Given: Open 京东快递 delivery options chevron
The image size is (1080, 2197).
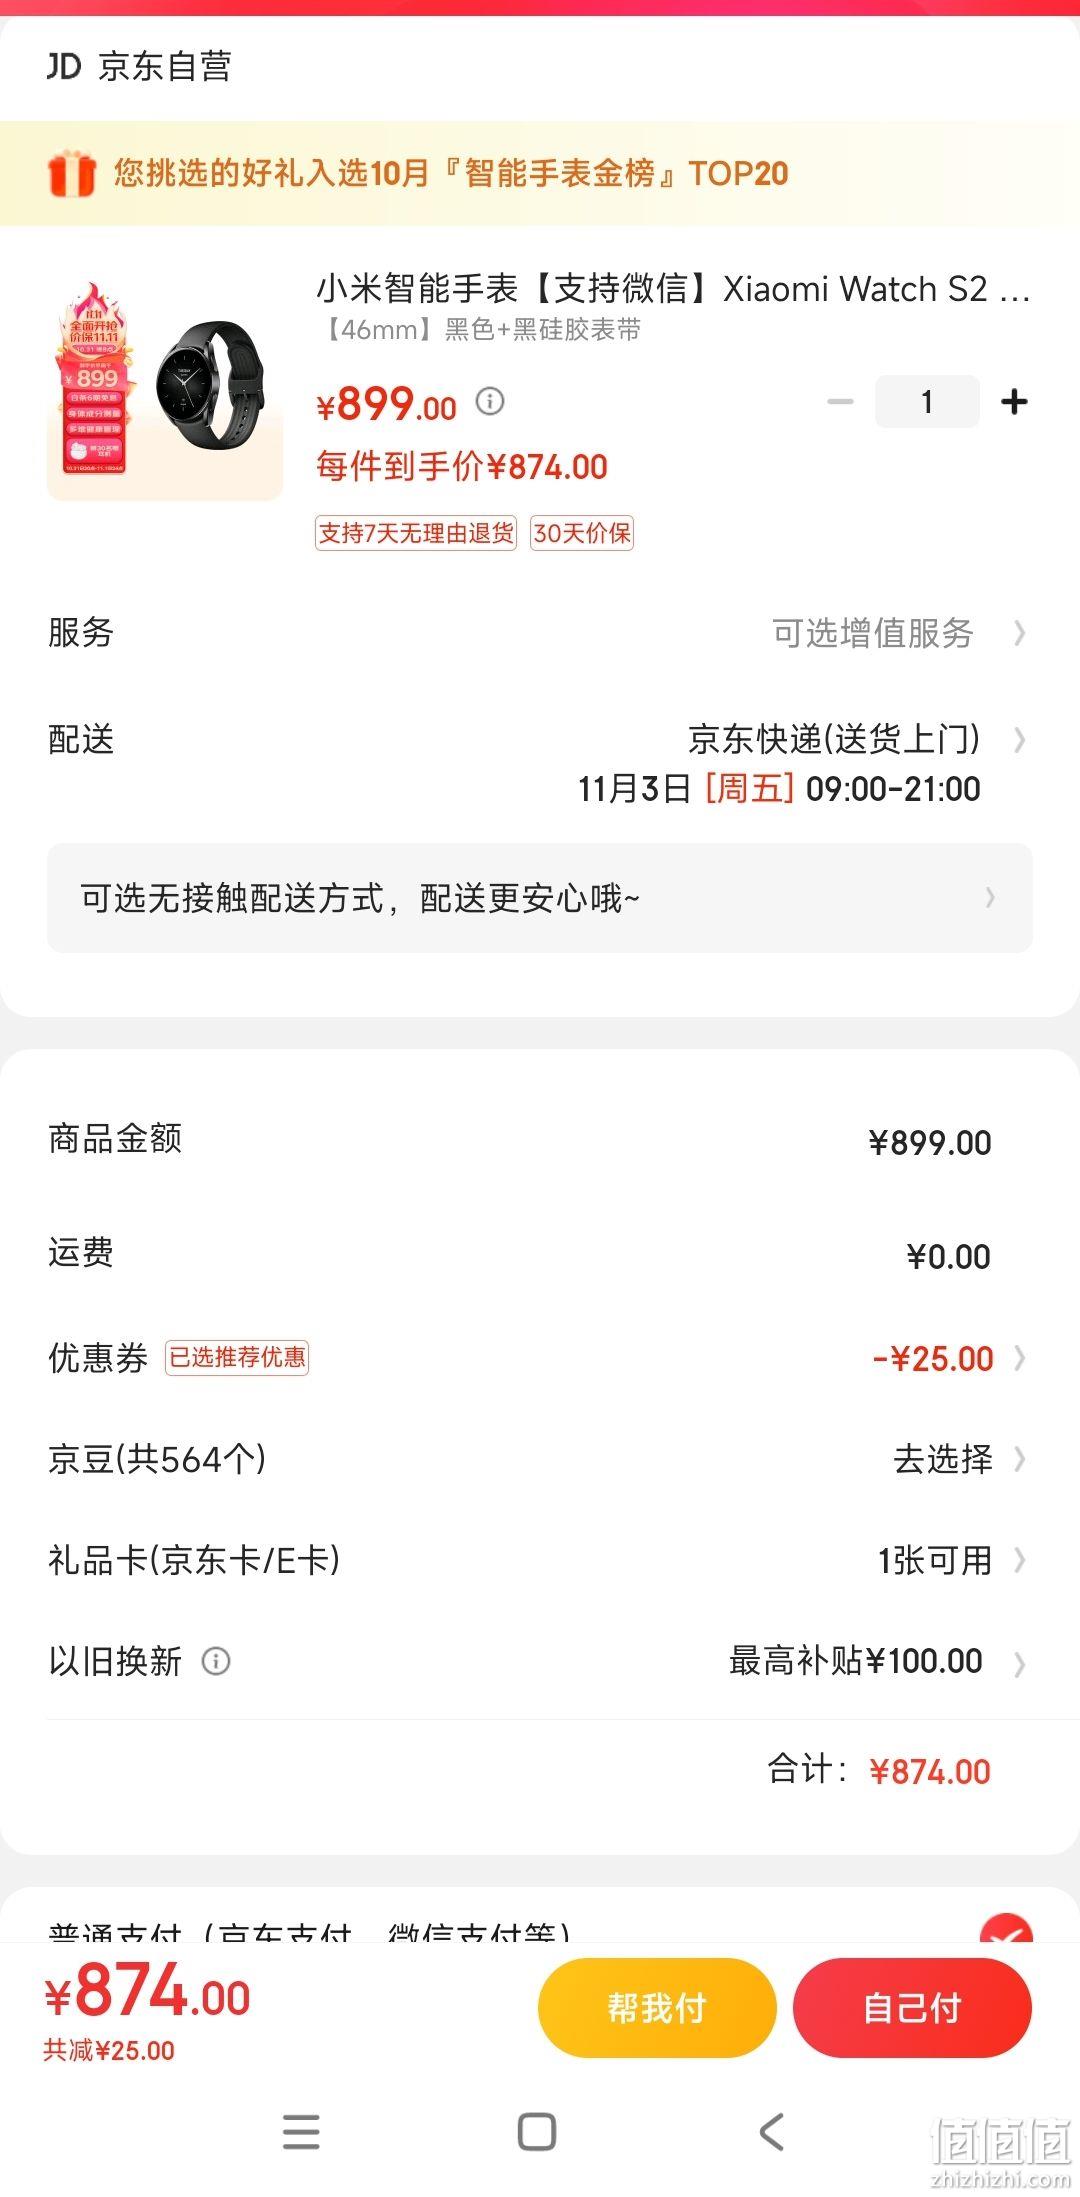Looking at the screenshot, I should [x=1020, y=740].
